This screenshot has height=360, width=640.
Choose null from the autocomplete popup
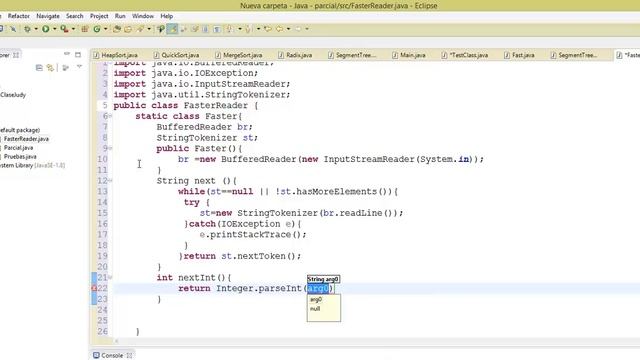tap(315, 309)
